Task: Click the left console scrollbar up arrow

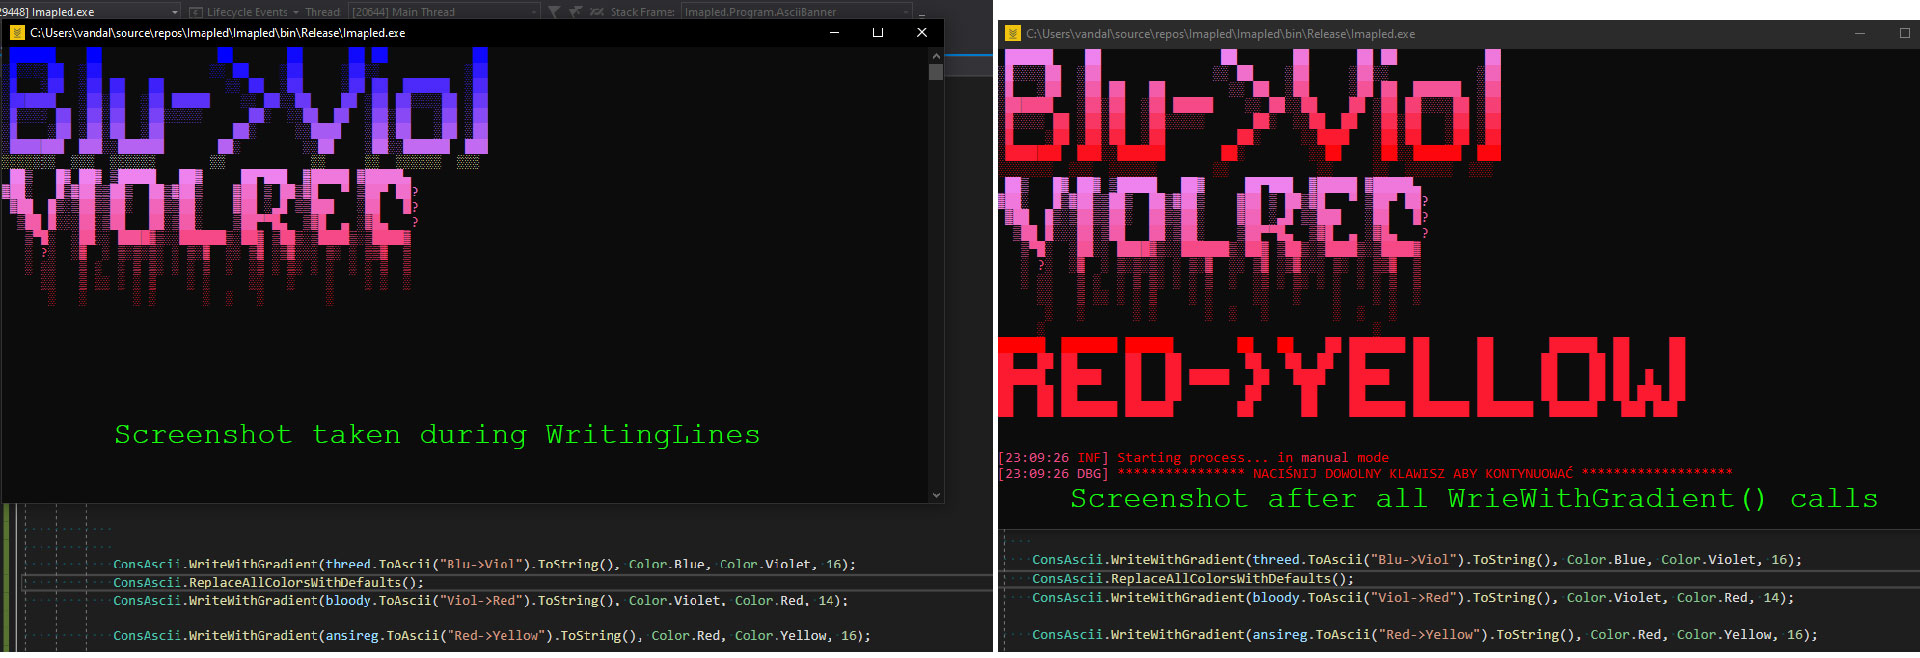Action: tap(936, 56)
